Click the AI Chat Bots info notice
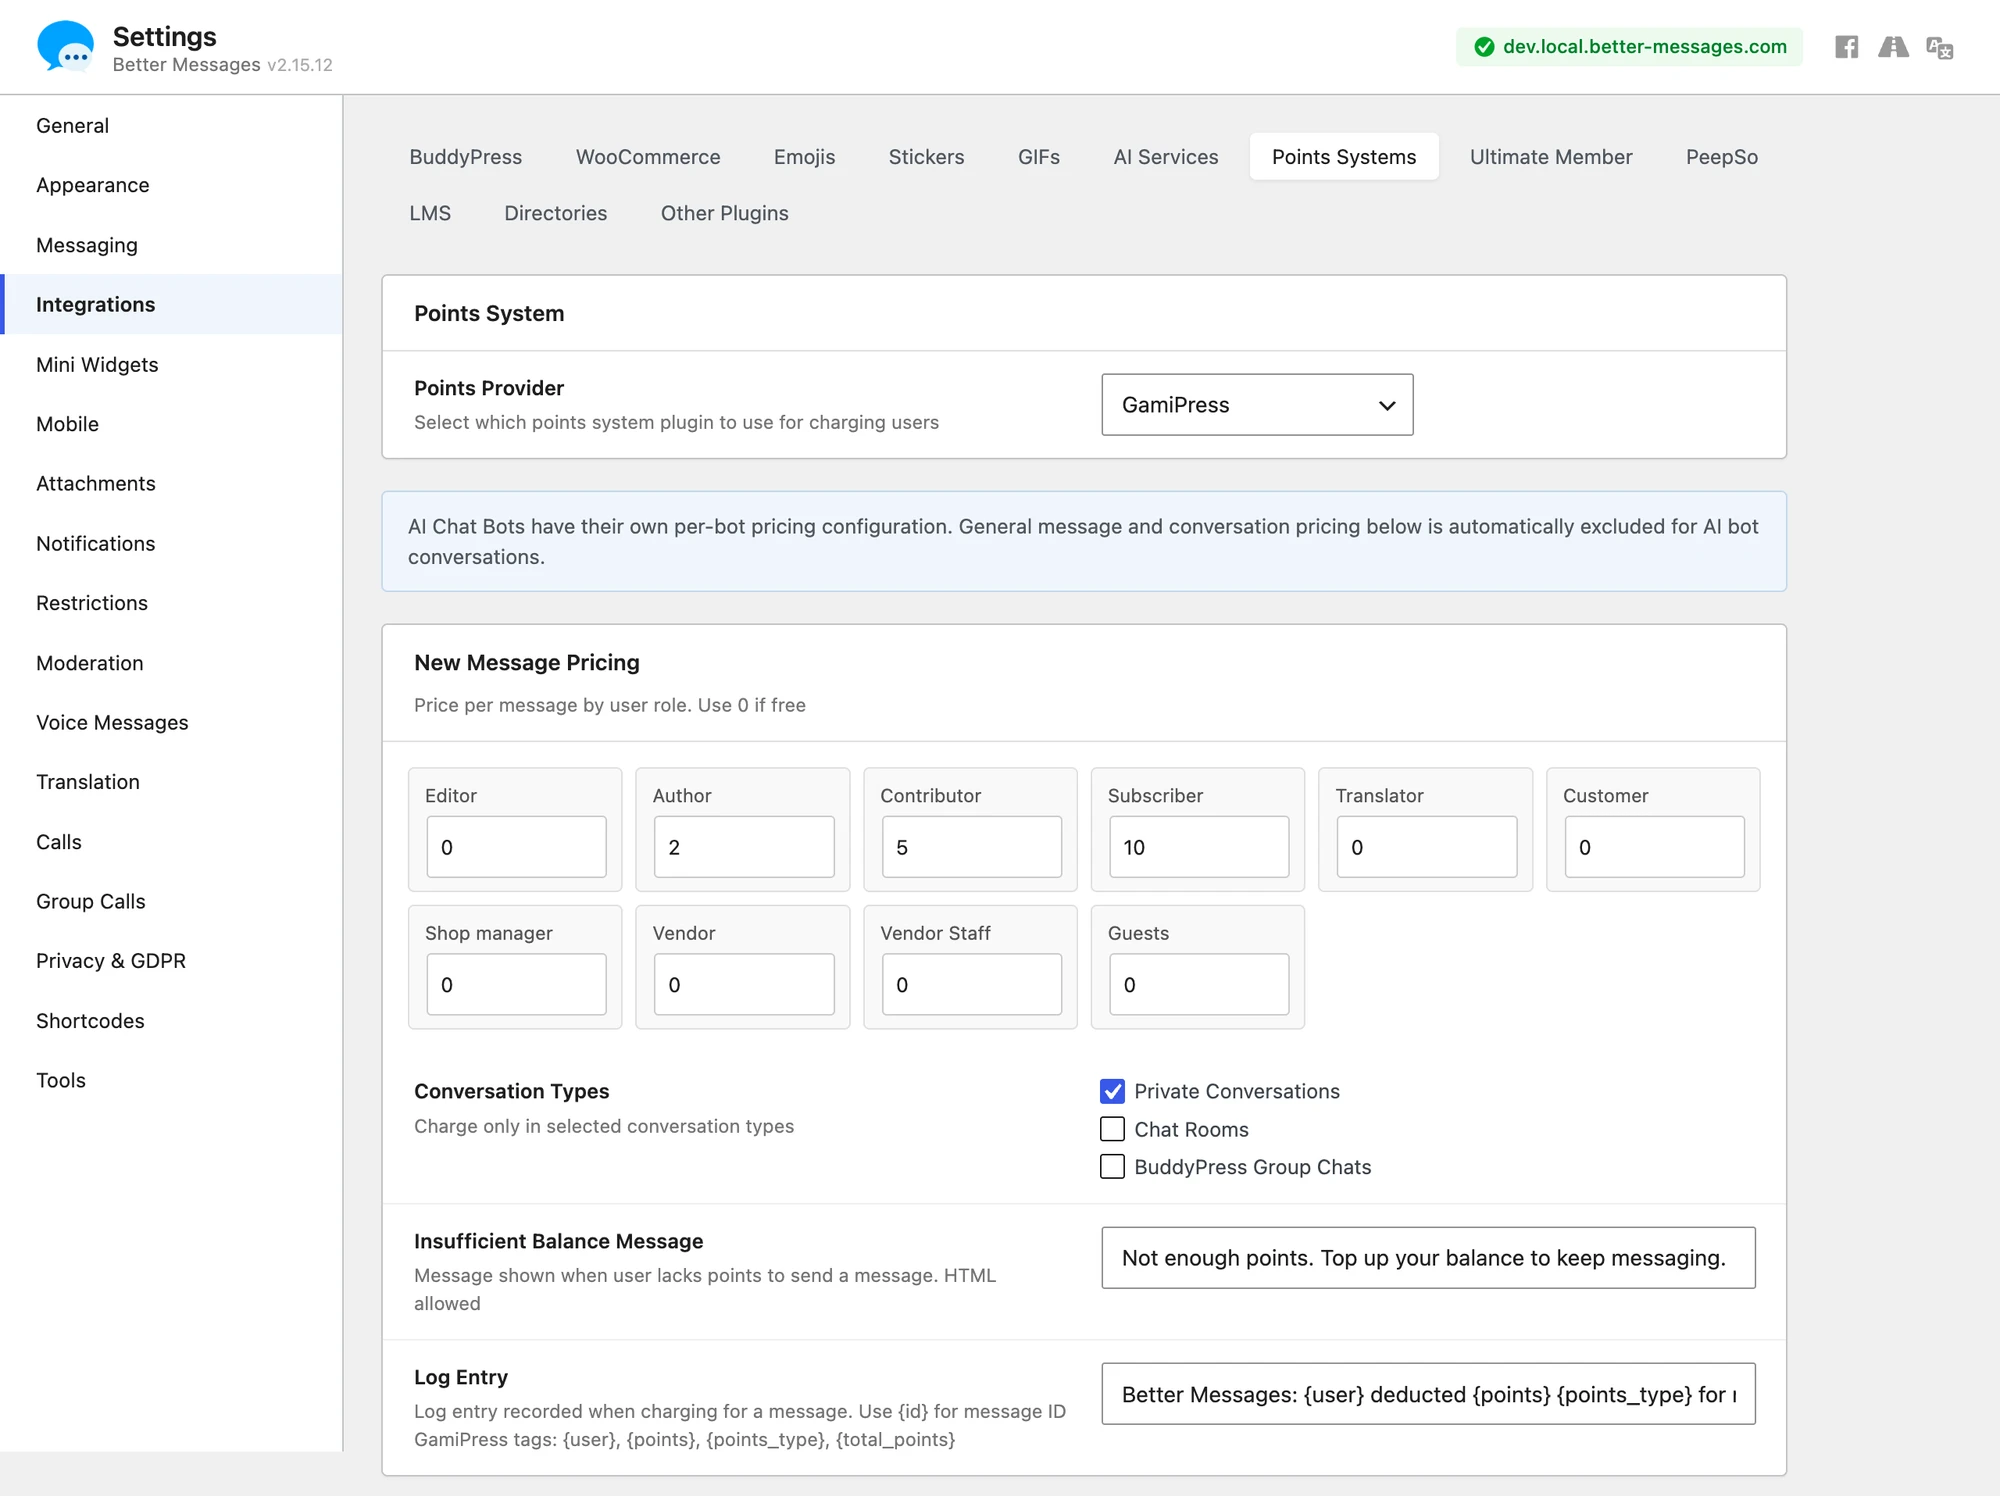The width and height of the screenshot is (2000, 1496). 1084,541
